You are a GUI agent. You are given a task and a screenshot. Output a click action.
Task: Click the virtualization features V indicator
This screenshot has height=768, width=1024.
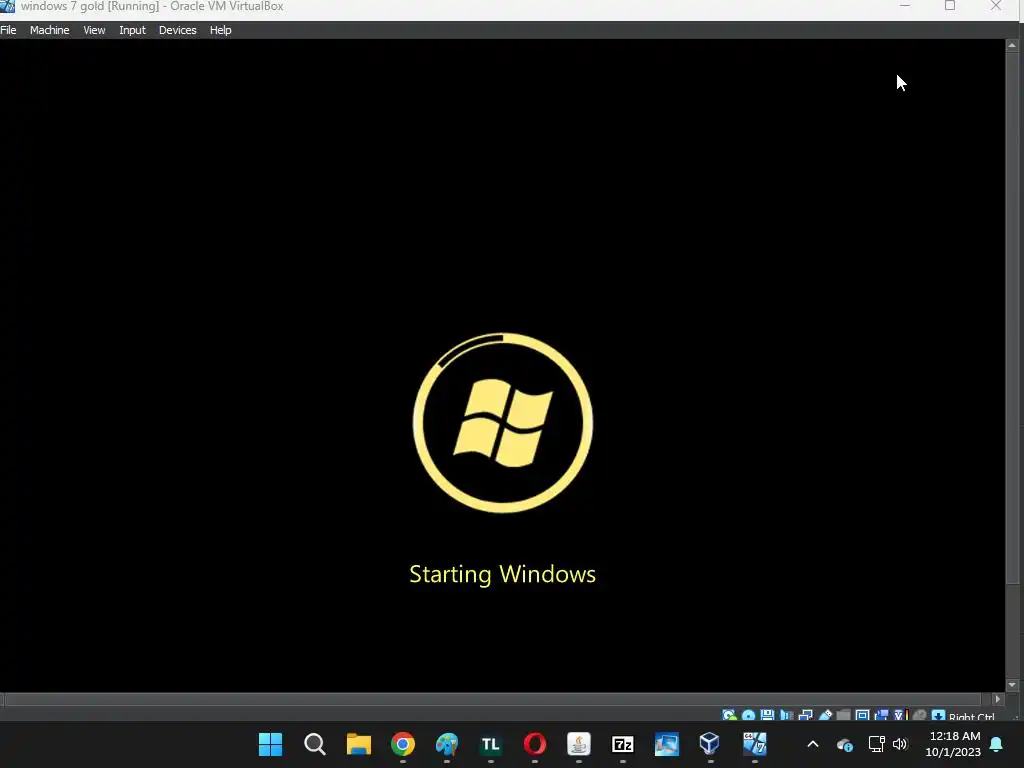click(x=901, y=716)
